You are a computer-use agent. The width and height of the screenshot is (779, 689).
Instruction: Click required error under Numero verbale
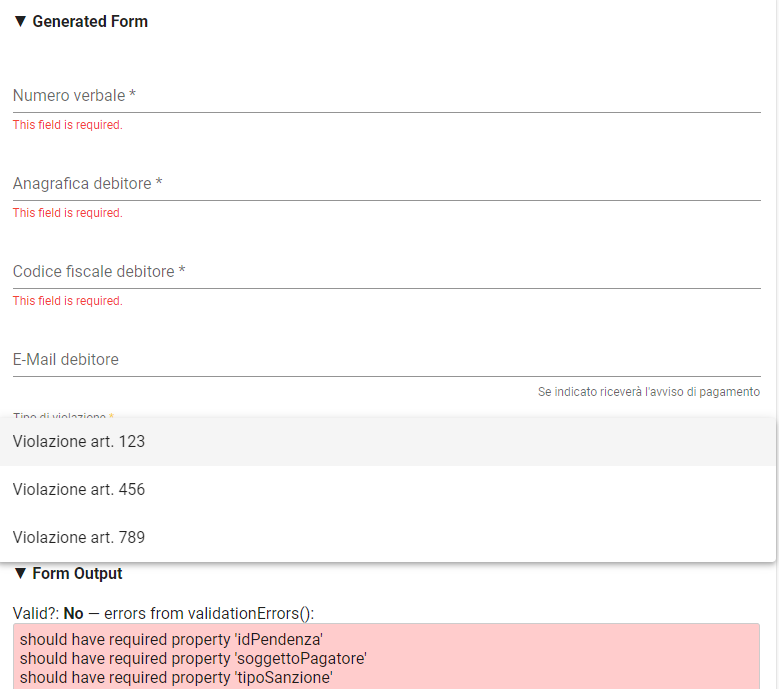tap(68, 125)
